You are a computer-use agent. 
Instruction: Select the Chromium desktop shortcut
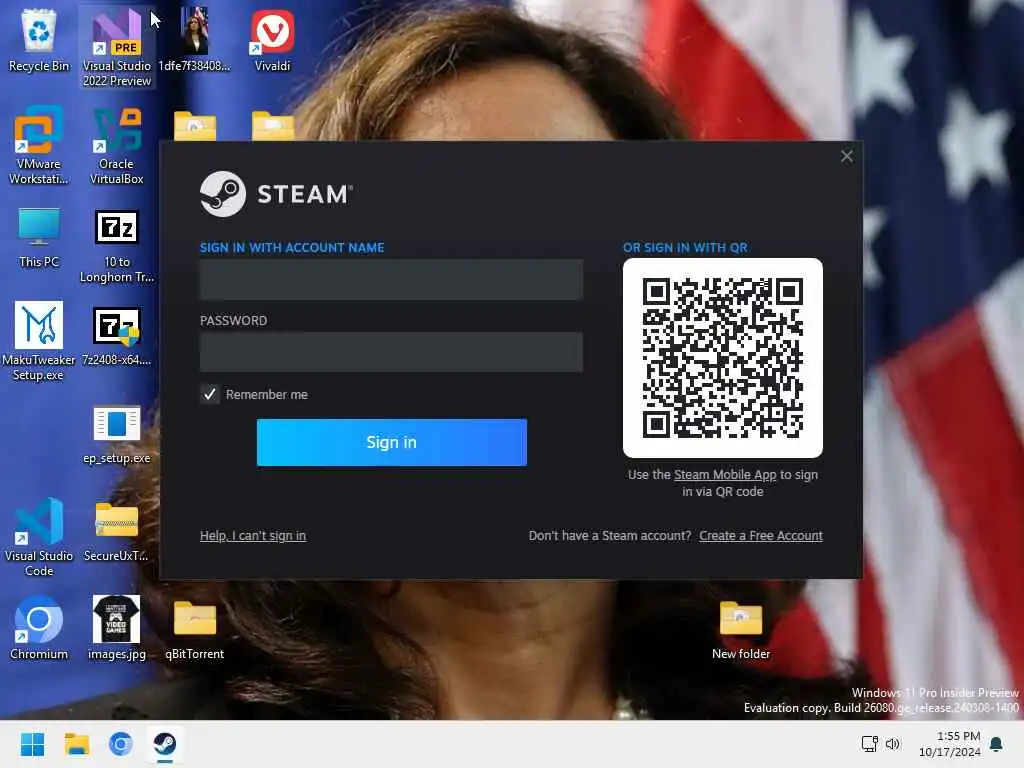[x=39, y=628]
